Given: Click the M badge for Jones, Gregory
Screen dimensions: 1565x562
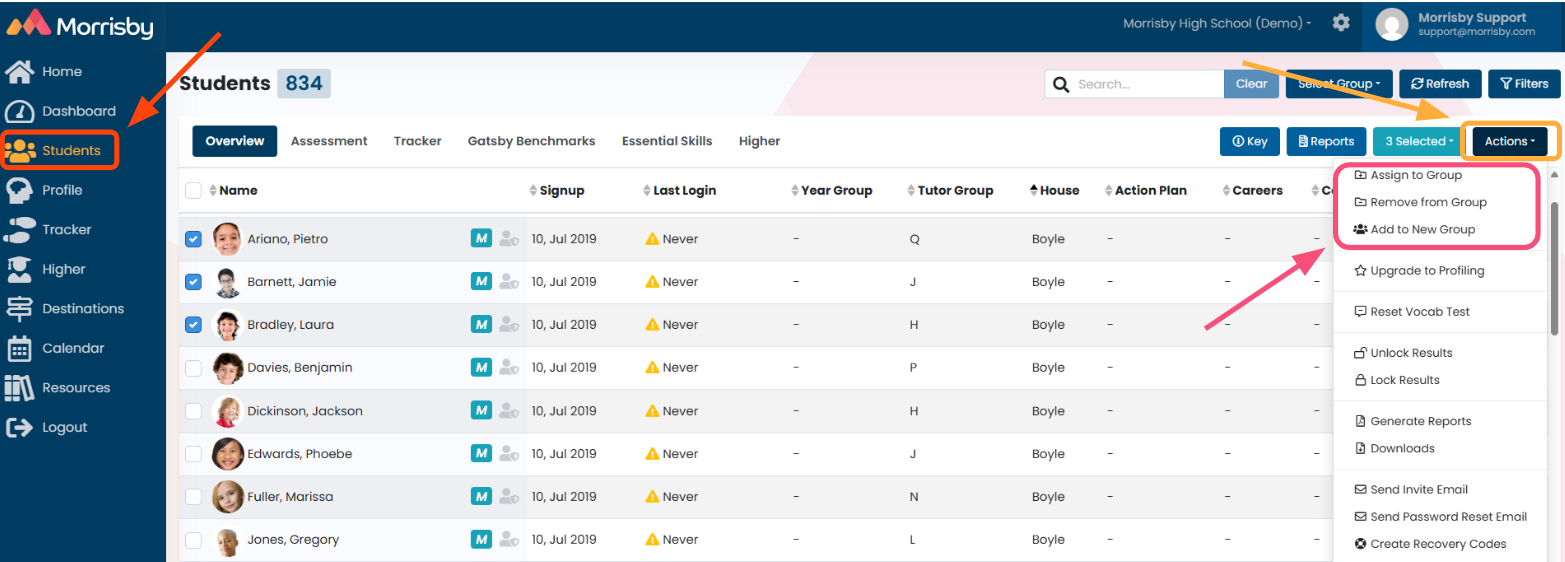Looking at the screenshot, I should click(481, 539).
